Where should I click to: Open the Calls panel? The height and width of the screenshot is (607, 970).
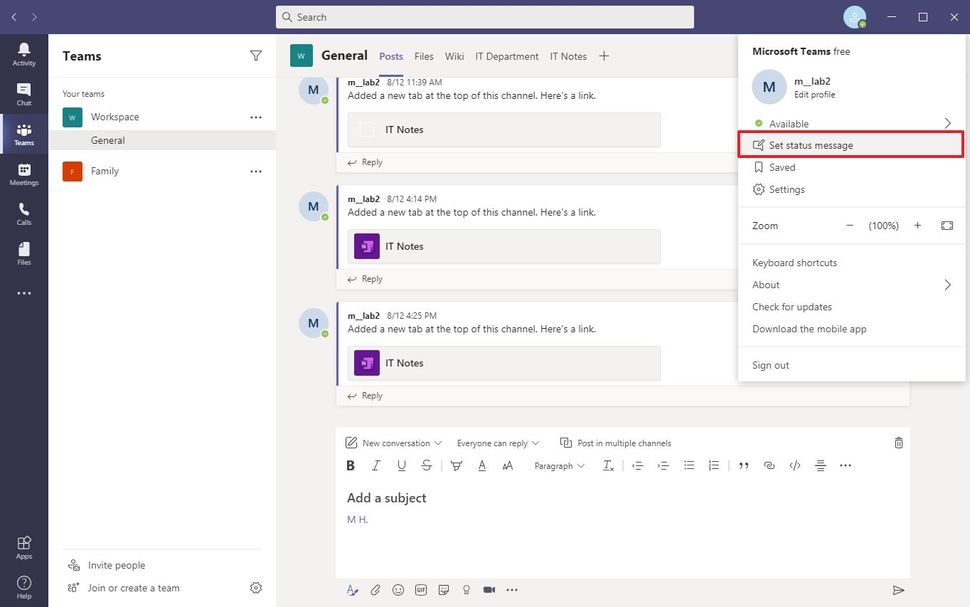[x=24, y=213]
